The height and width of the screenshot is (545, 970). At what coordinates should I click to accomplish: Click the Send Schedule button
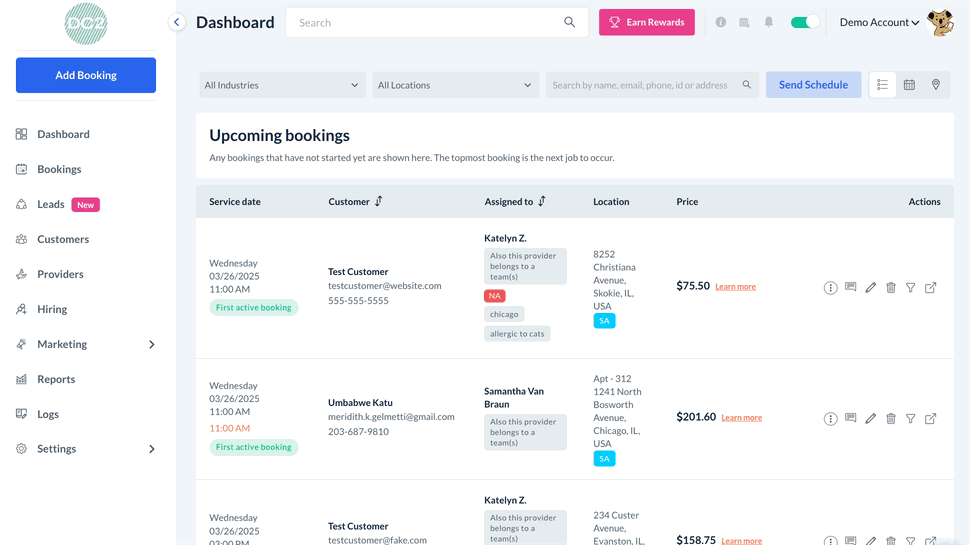(x=813, y=85)
